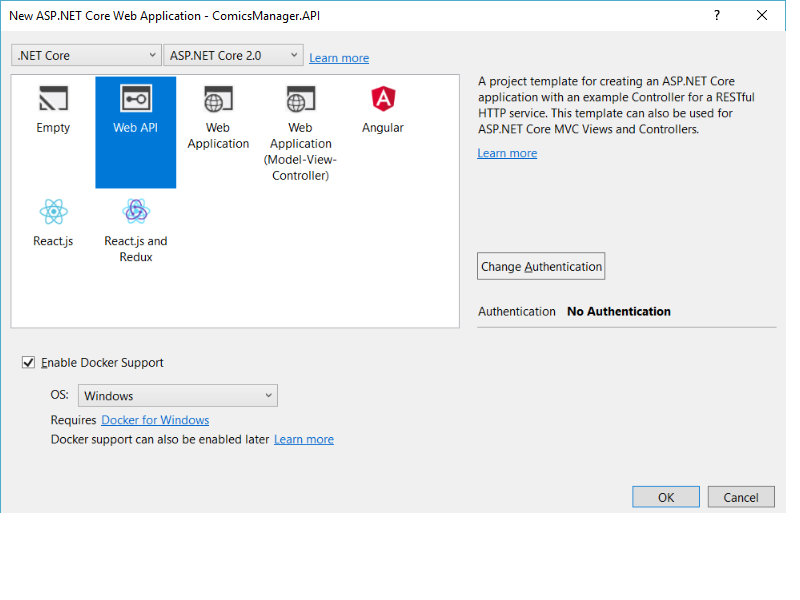Click Learn more link beside version dropdown
Screen dimensions: 800x600
[339, 58]
